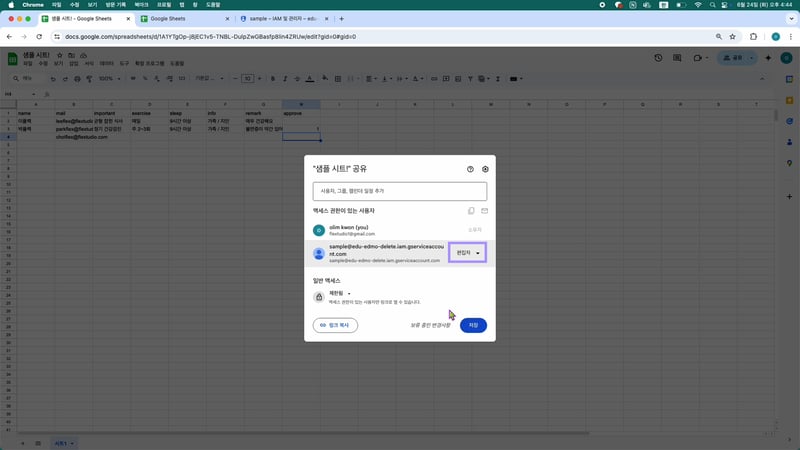The height and width of the screenshot is (450, 800).
Task: Click the Copy link button
Action: tap(335, 325)
